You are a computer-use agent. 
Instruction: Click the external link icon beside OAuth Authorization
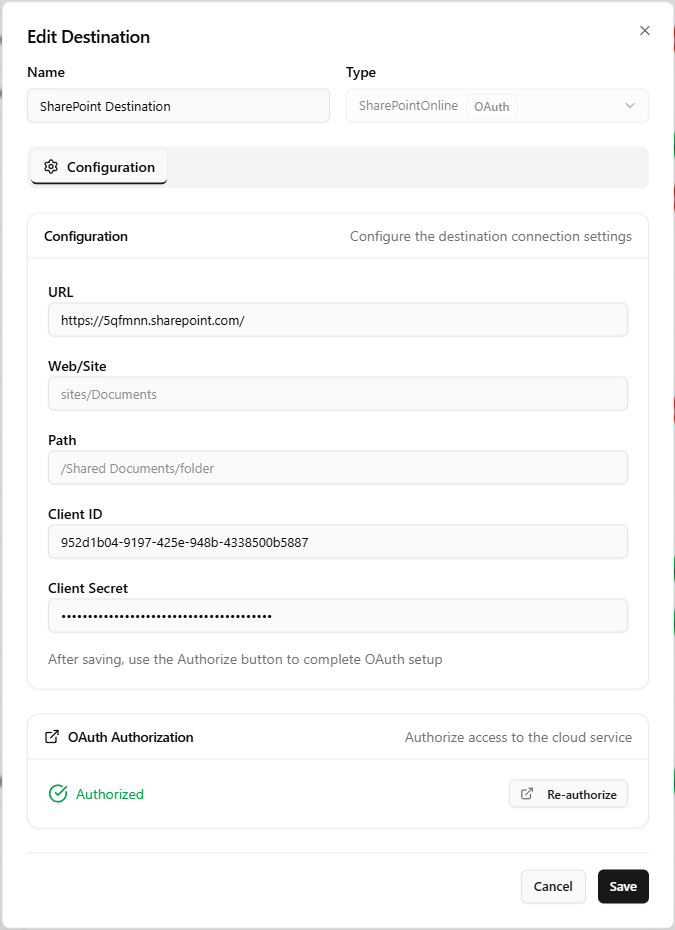click(52, 737)
